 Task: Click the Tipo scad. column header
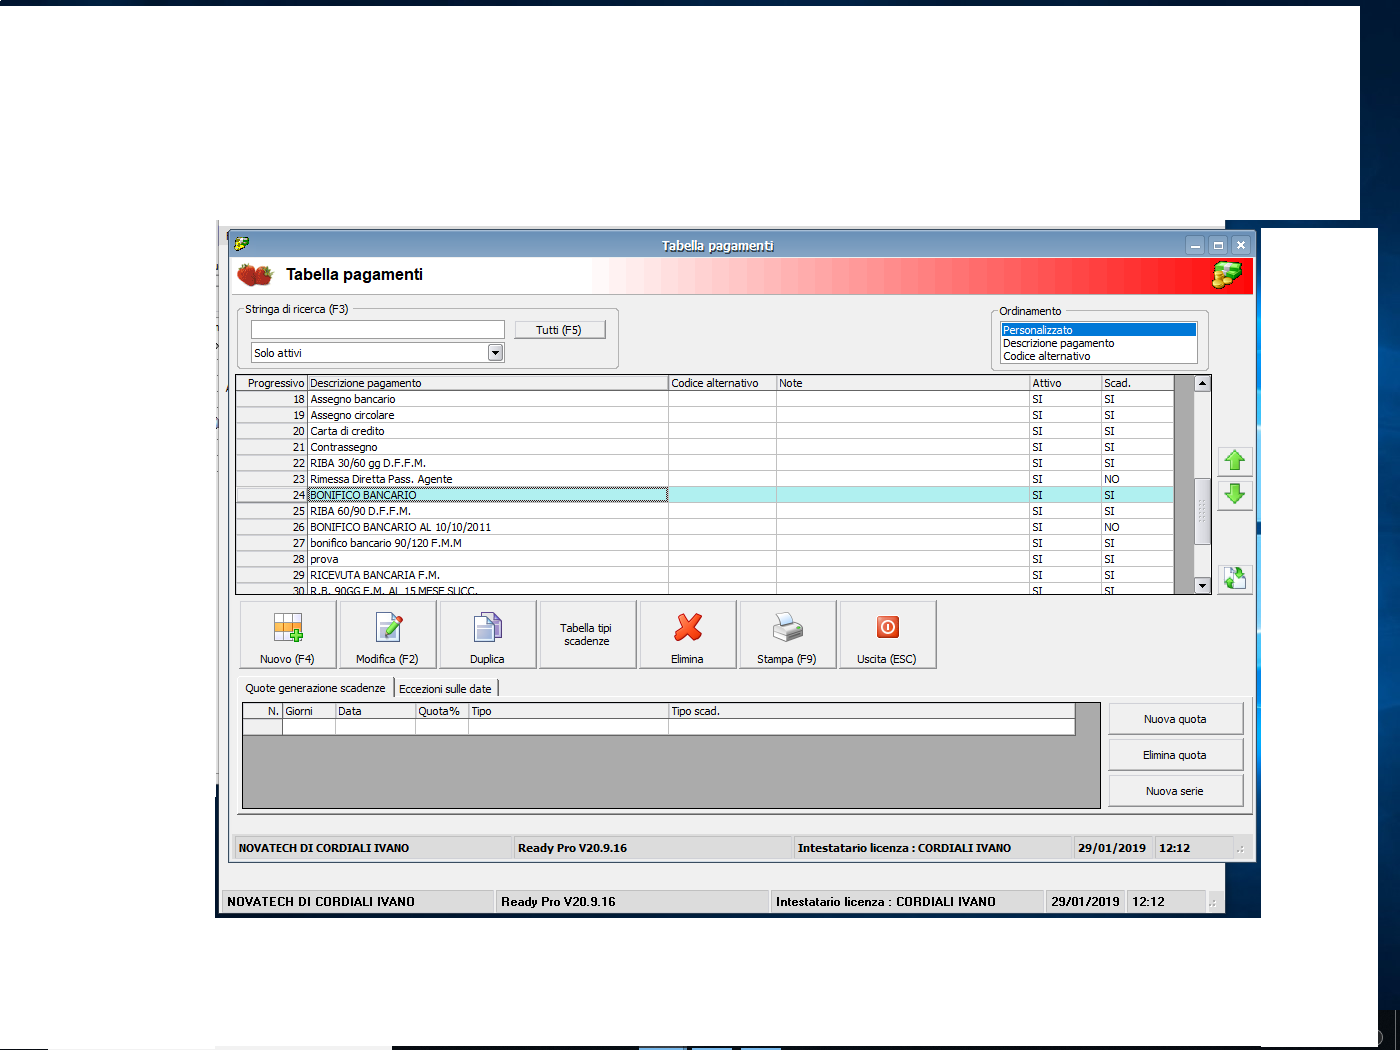pos(871,711)
